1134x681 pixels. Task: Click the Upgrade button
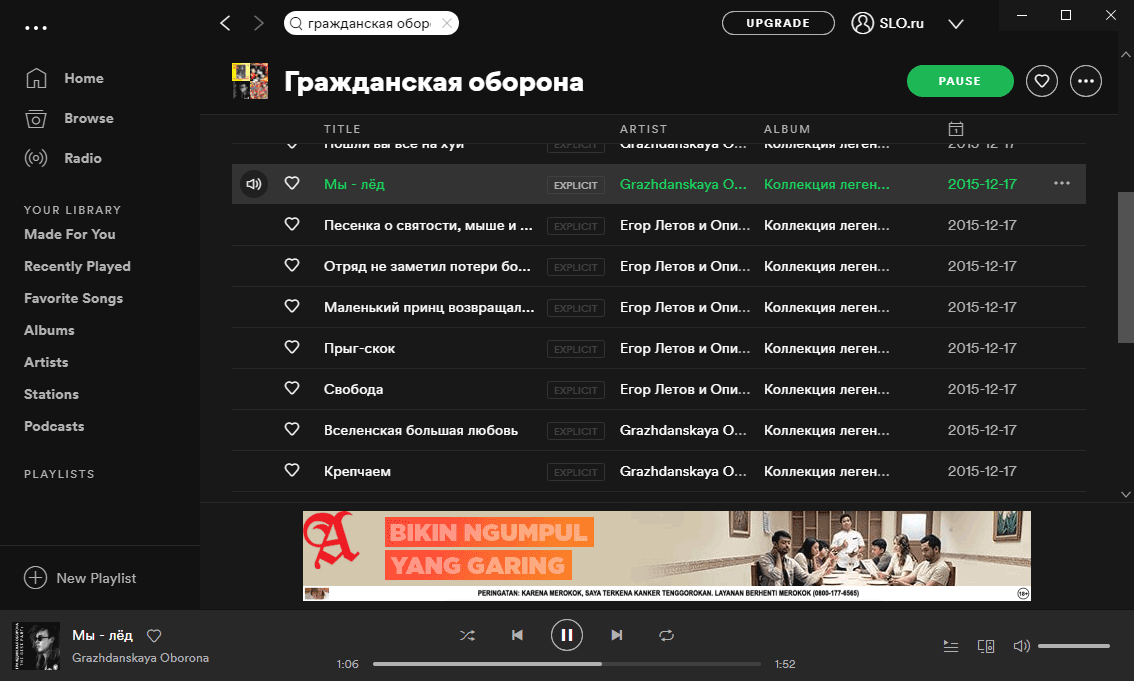click(778, 23)
